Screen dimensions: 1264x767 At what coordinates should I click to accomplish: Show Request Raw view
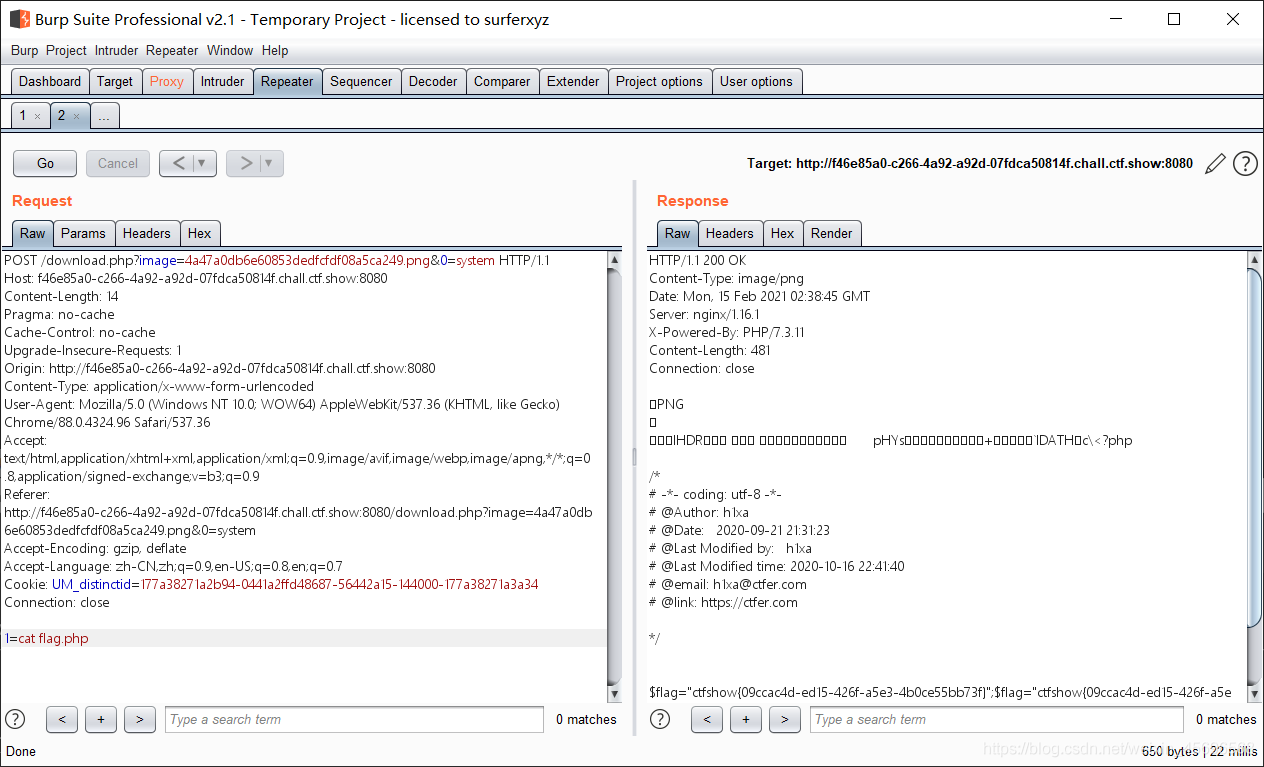(x=33, y=233)
